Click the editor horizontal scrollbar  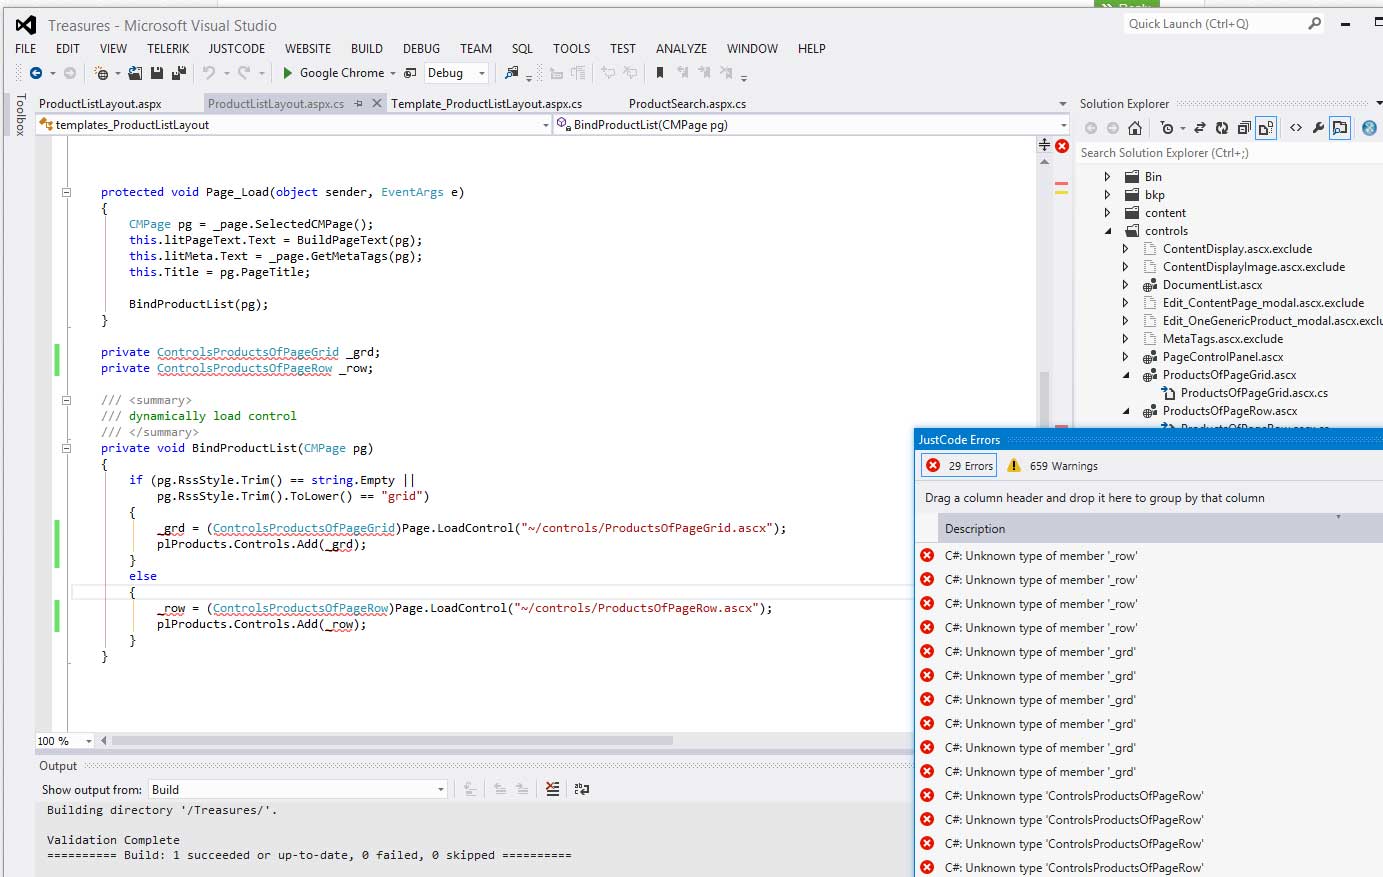point(392,741)
